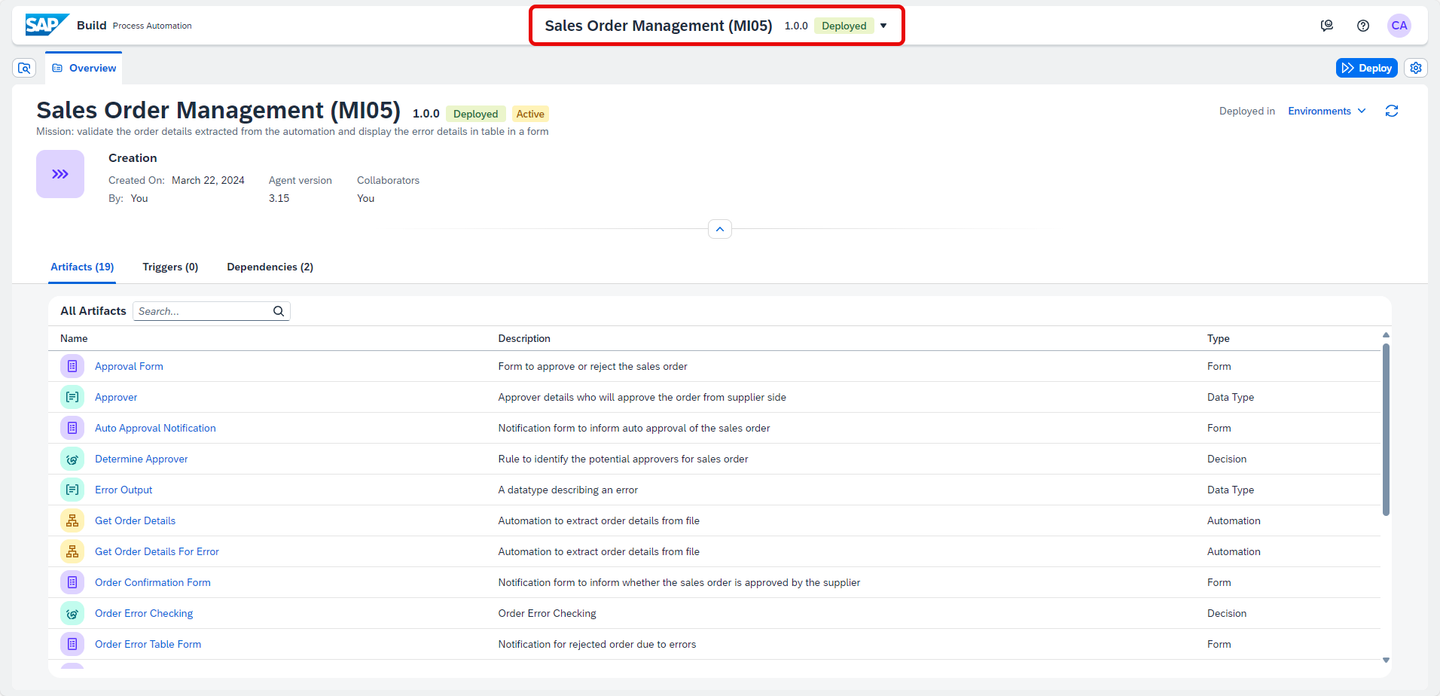Click the green Deployed badge beside title
Viewport: 1440px width, 696px height.
476,114
